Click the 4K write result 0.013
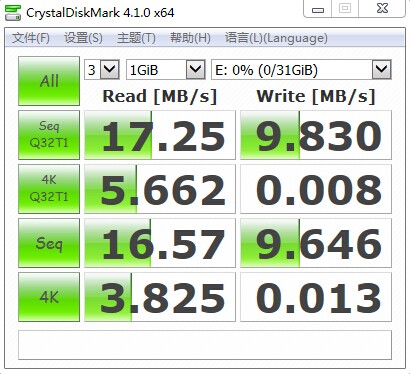Screen dimensions: 410x374 (316, 297)
